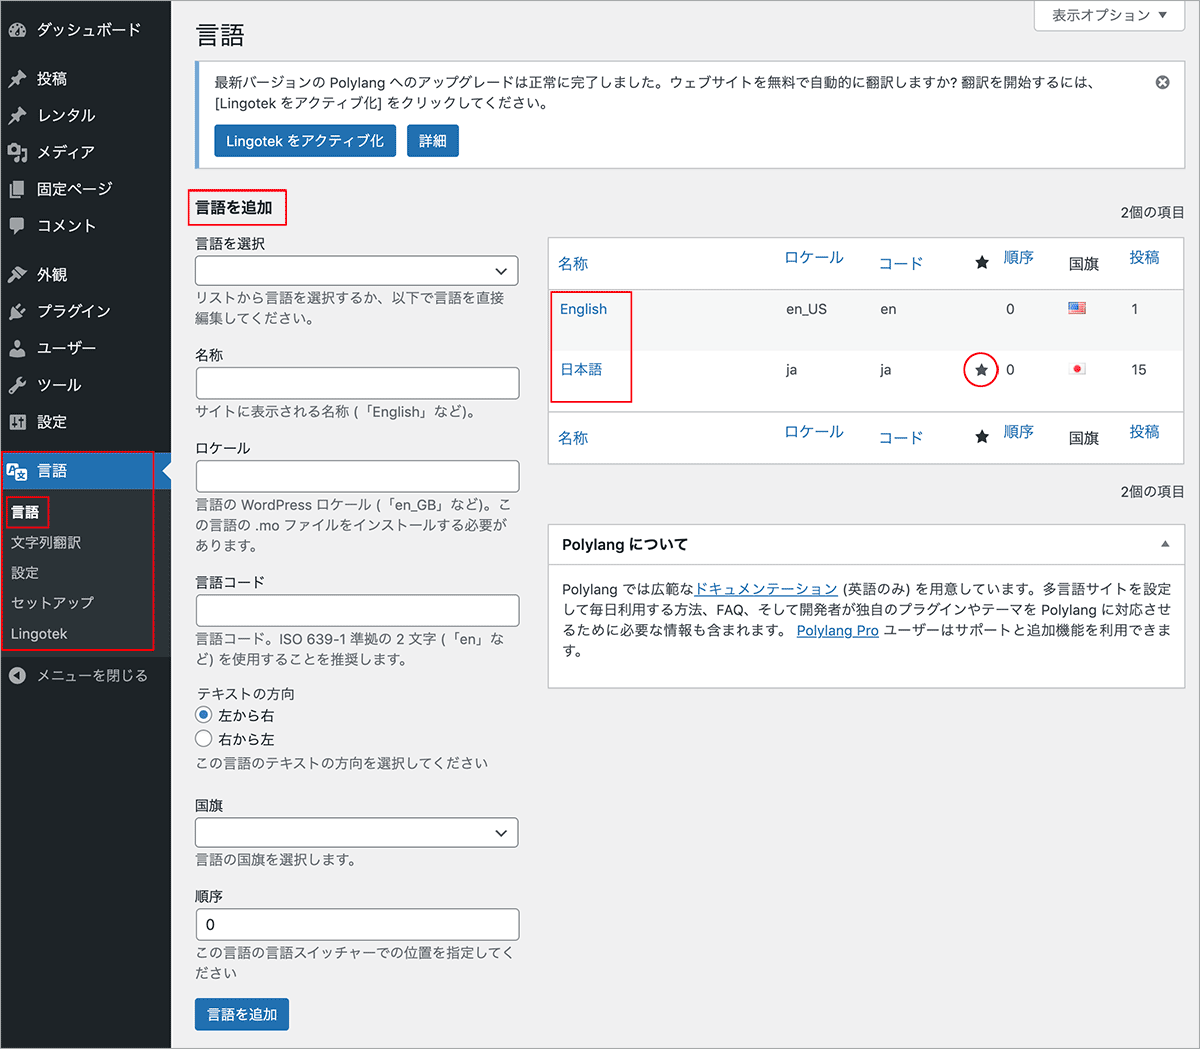Image resolution: width=1200 pixels, height=1049 pixels.
Task: Click the Lingotek をアクティブ化 button
Action: (305, 141)
